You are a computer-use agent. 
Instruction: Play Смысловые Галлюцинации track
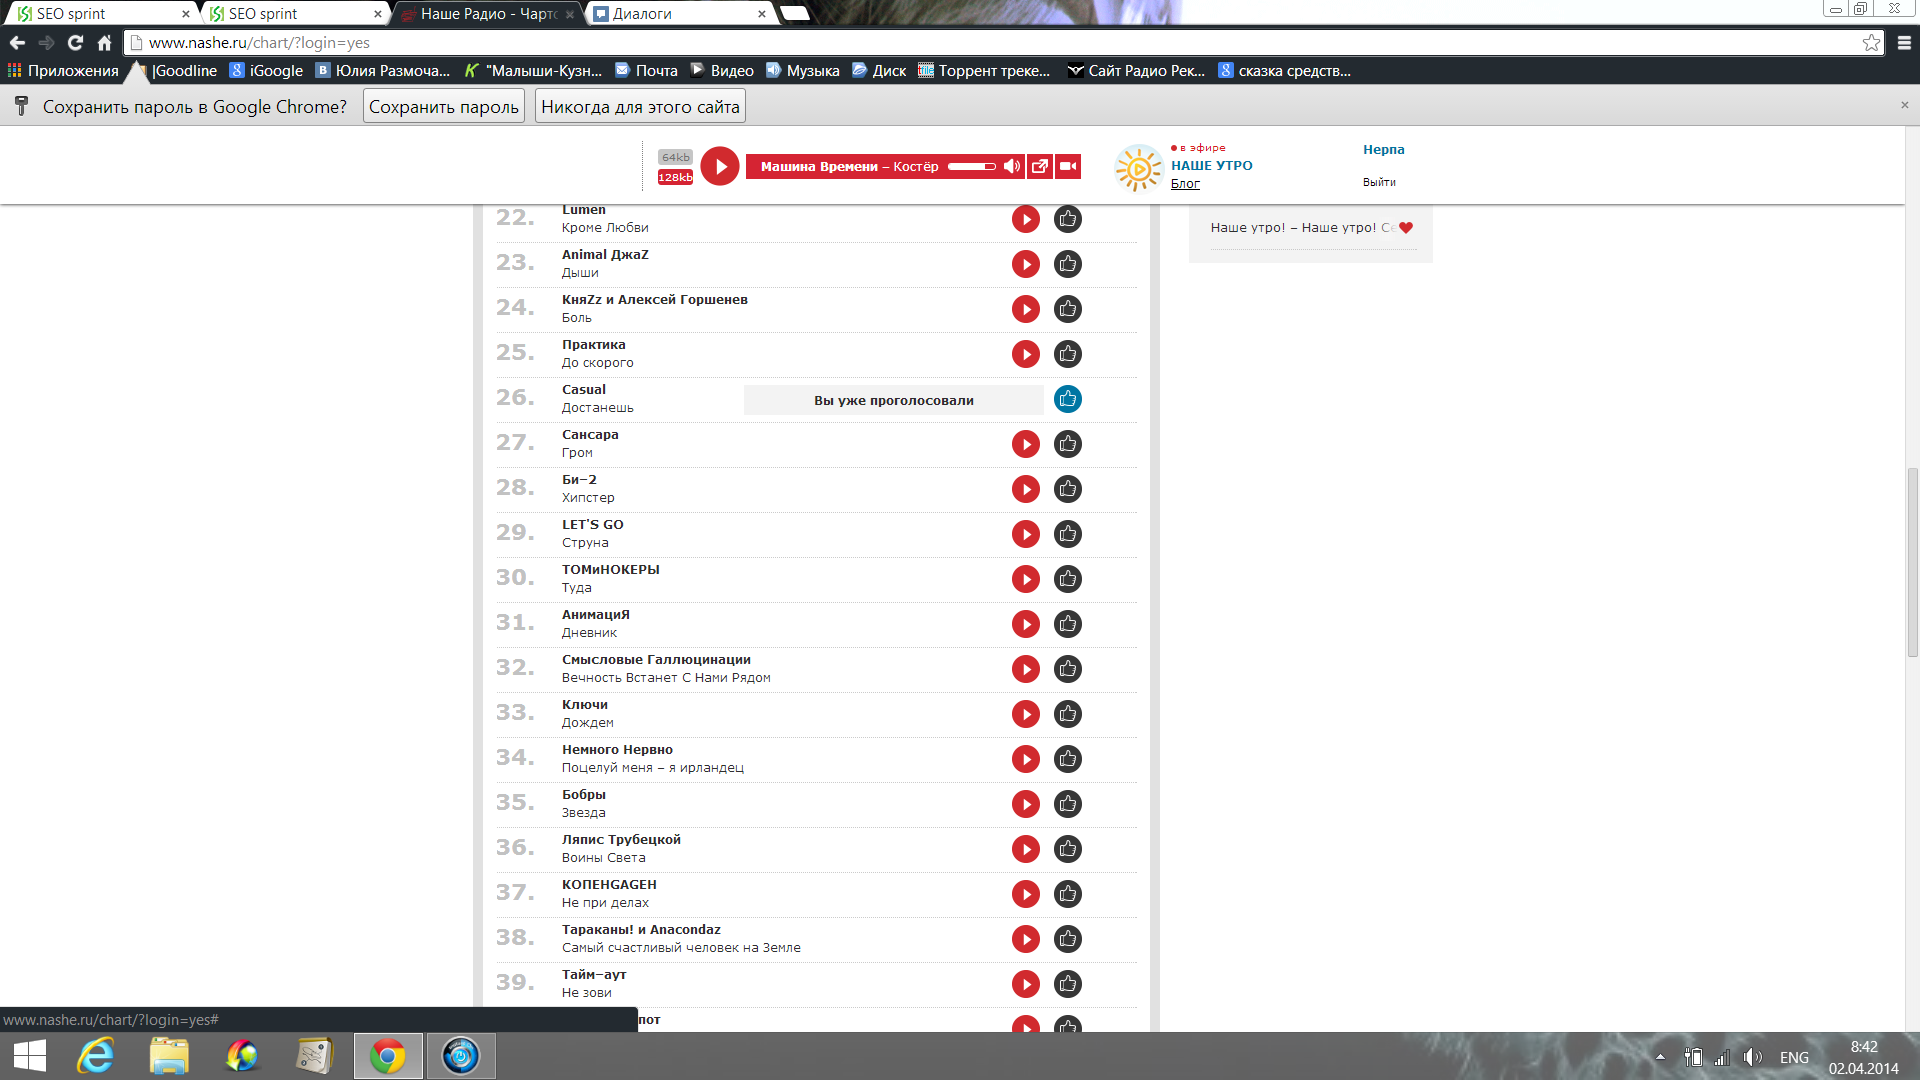(x=1025, y=669)
